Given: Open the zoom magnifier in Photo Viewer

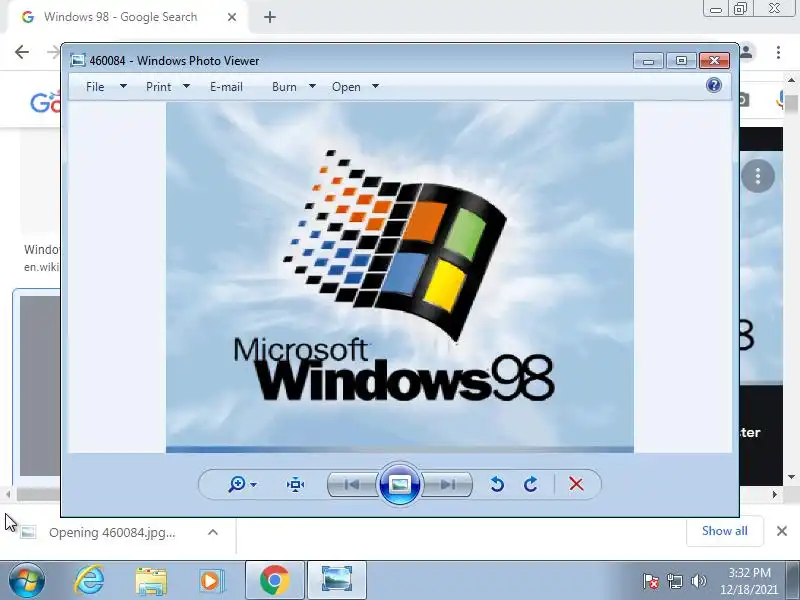Looking at the screenshot, I should pos(237,484).
